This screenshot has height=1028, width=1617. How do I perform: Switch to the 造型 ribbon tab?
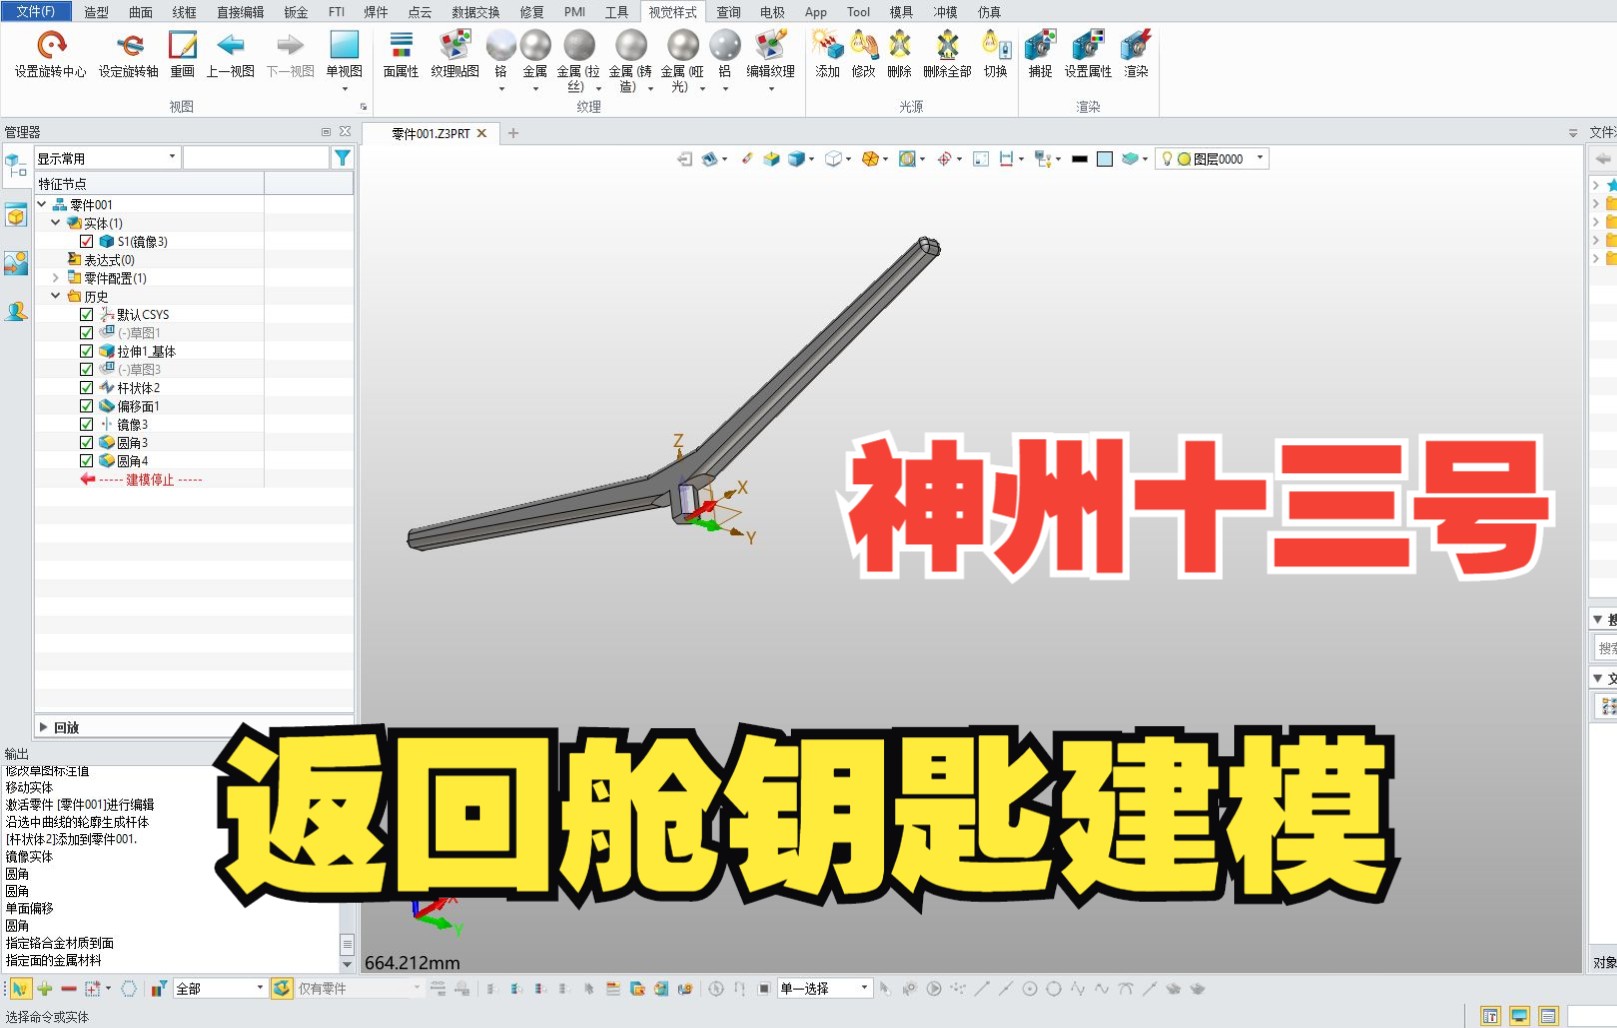[96, 12]
